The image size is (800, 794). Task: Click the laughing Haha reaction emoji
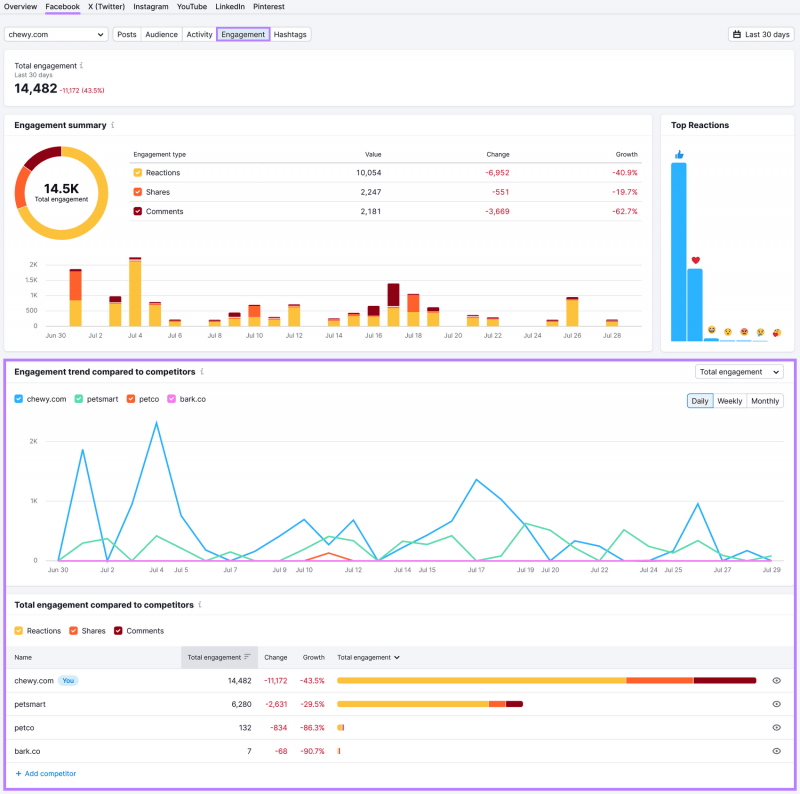(712, 330)
